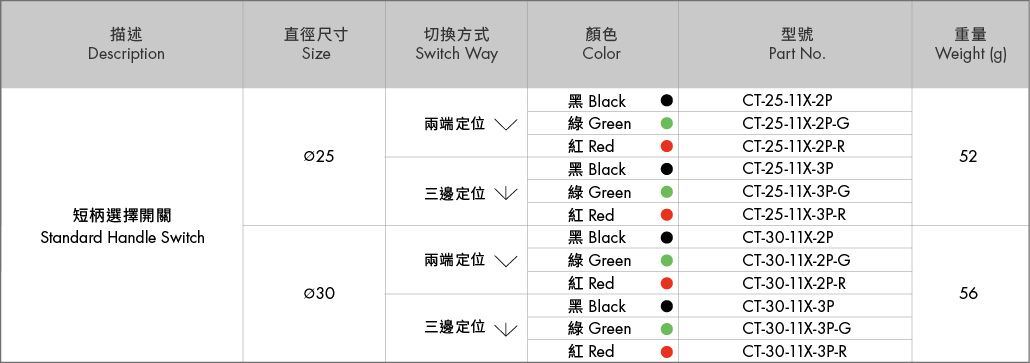Screen dimensions: 1030x363
Task: Select part number CT-30-11X-2P
Action: coord(788,238)
